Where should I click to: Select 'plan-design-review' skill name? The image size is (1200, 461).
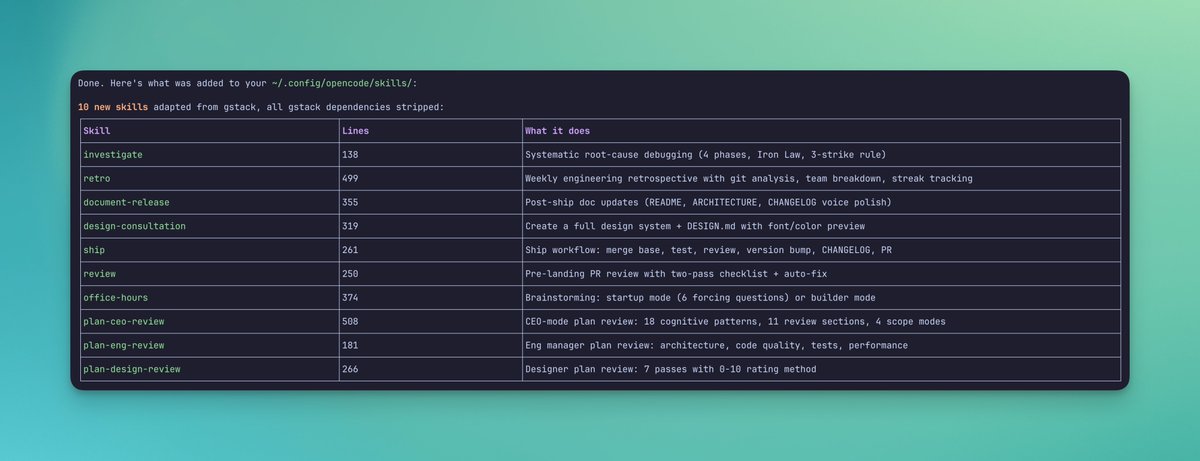[132, 369]
